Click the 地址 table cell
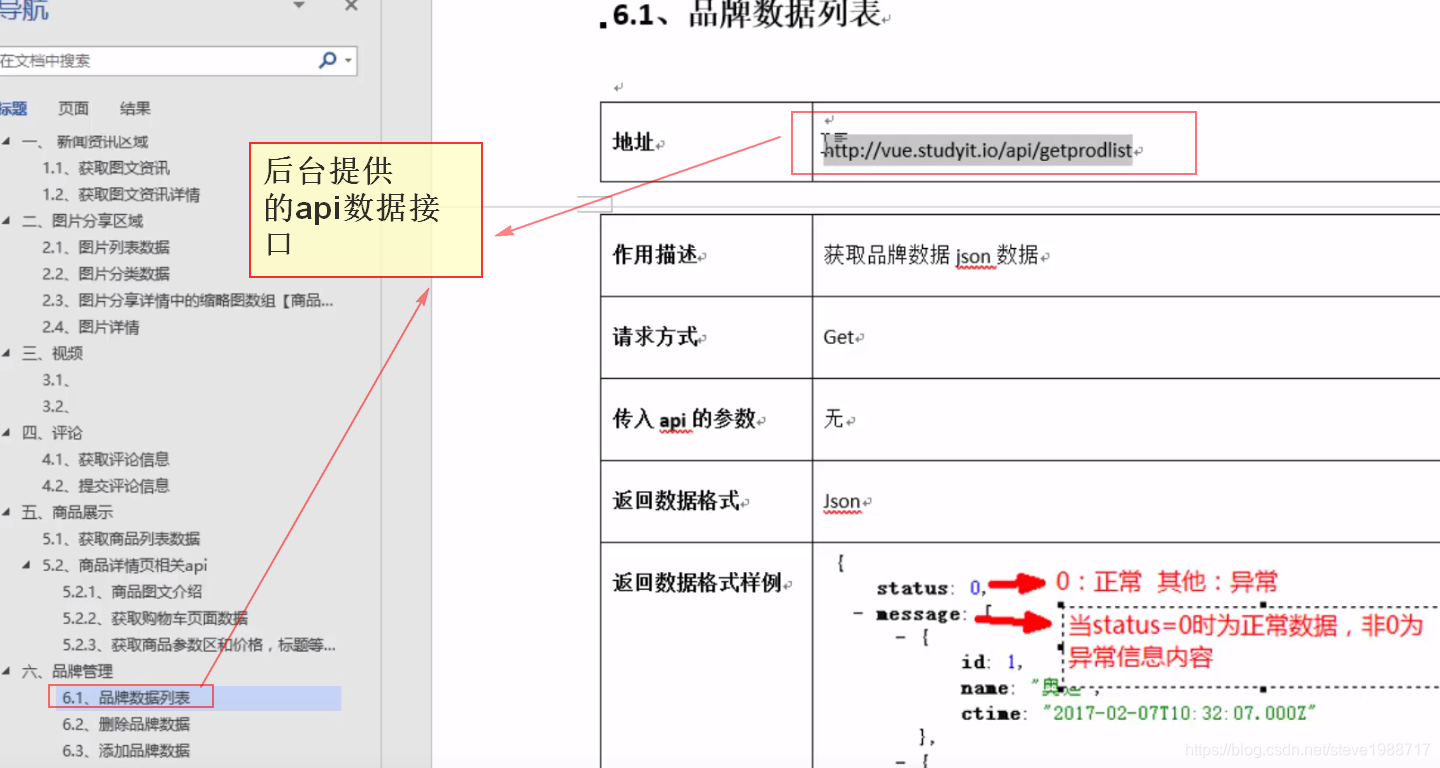 coord(706,142)
